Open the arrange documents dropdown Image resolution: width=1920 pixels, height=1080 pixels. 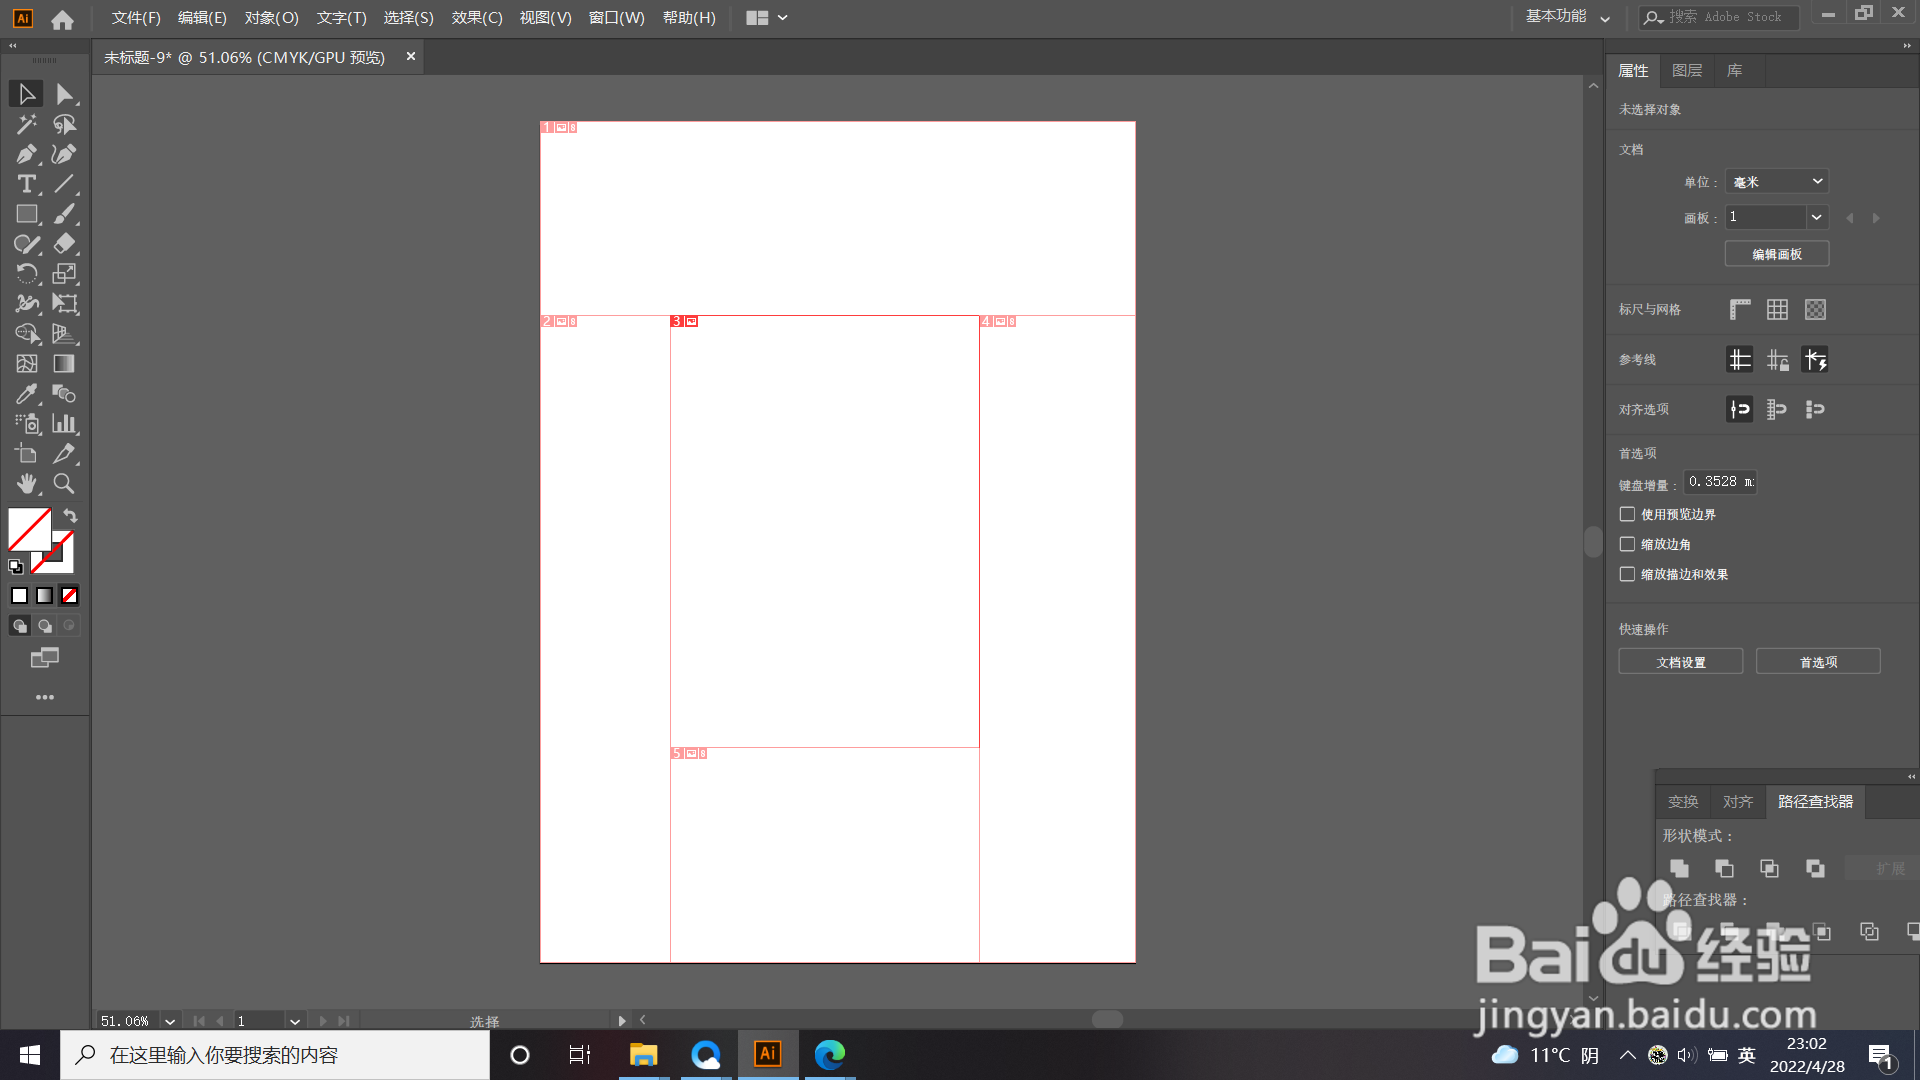(x=767, y=17)
